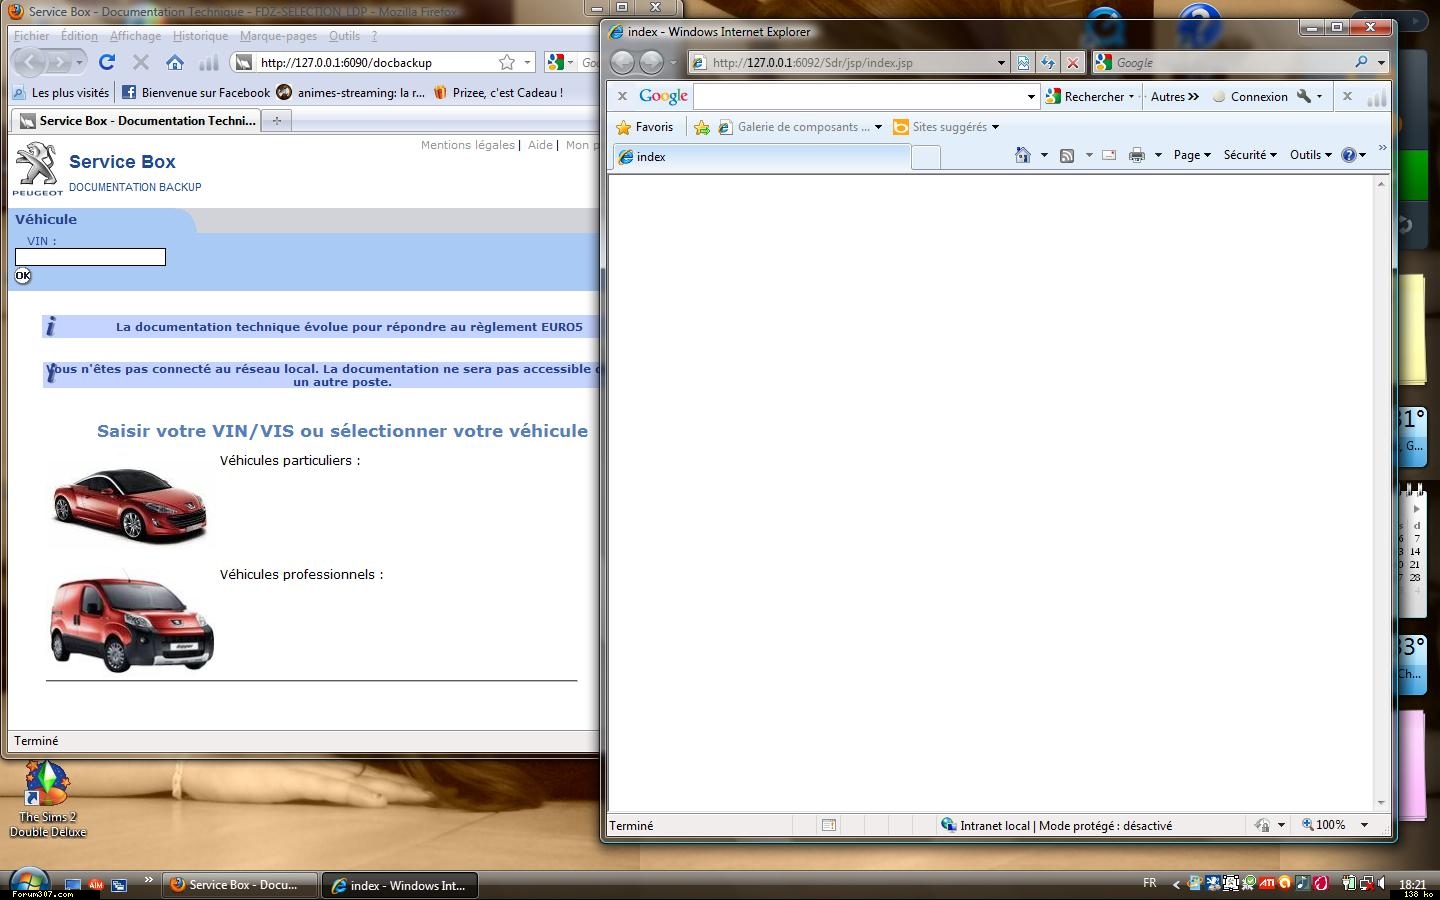
Task: Open the Sécurité dropdown in IE
Action: [1250, 155]
